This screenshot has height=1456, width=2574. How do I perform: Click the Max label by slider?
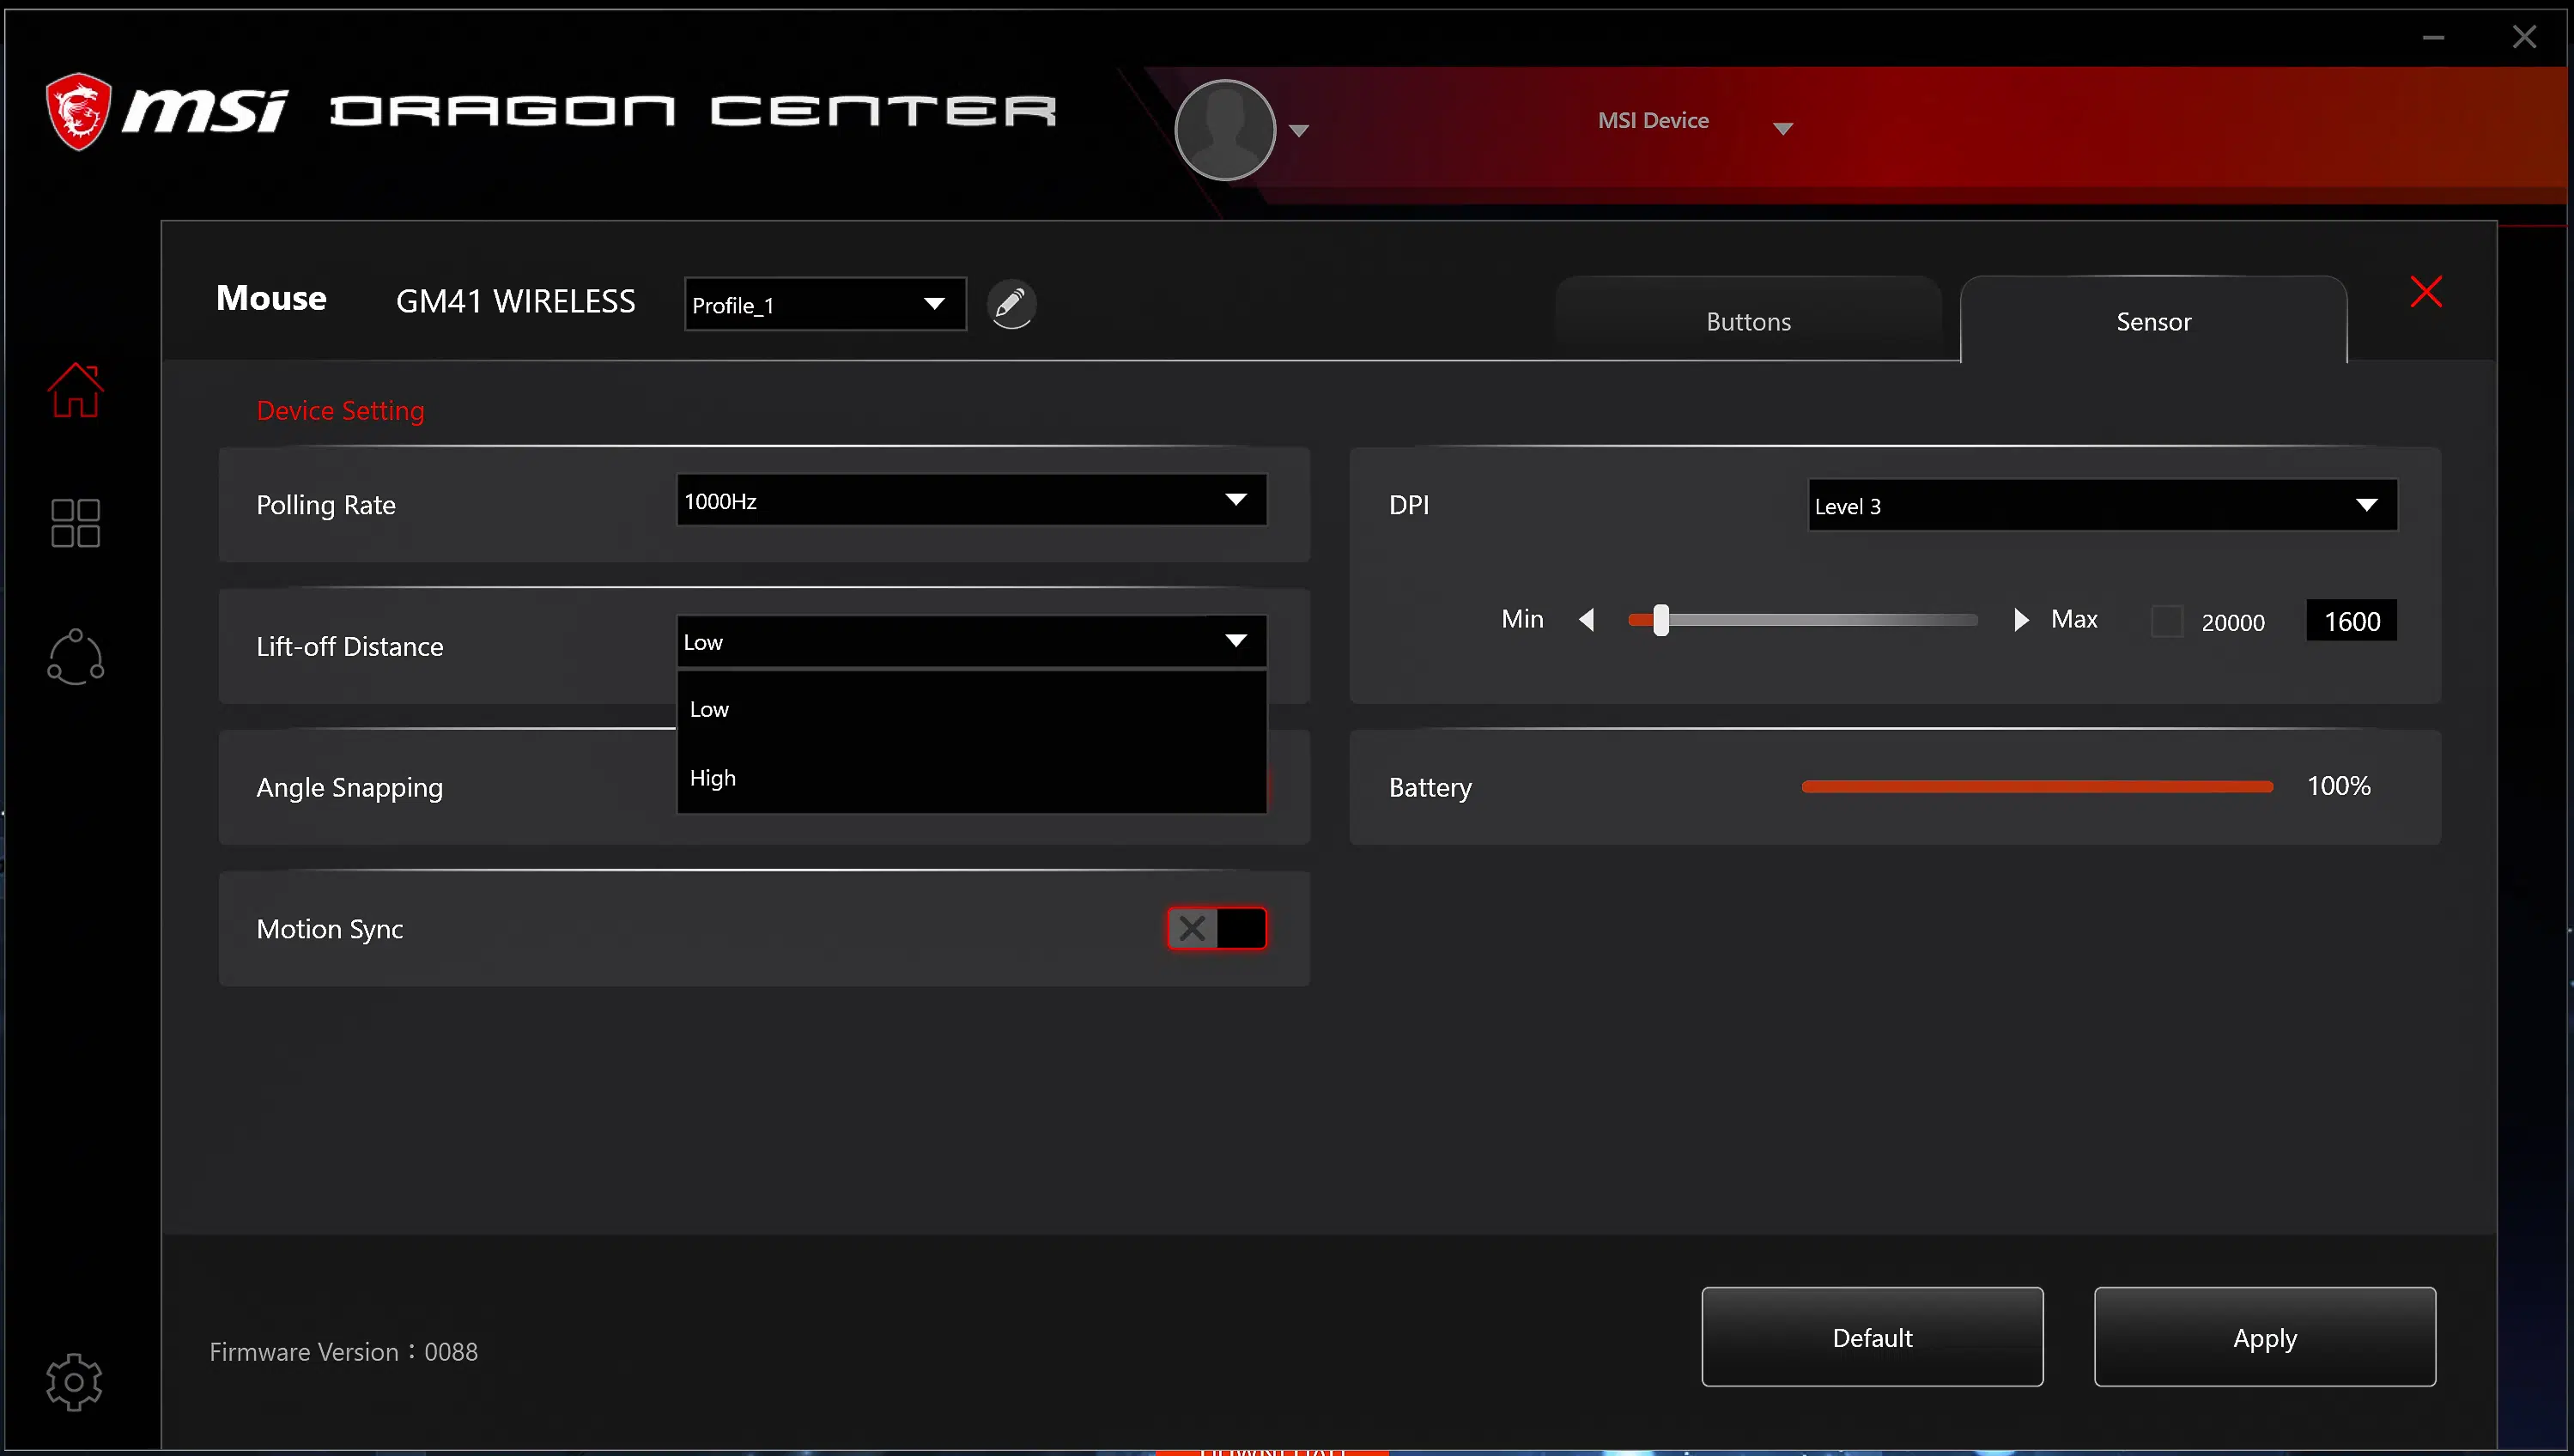tap(2074, 619)
